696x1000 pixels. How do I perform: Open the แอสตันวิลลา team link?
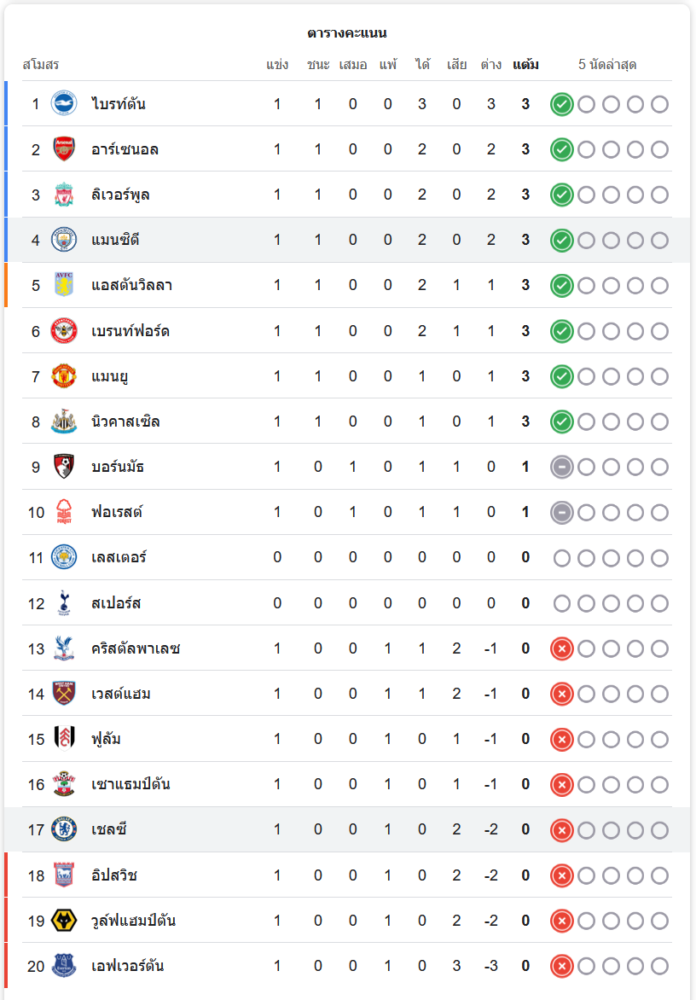coord(131,285)
